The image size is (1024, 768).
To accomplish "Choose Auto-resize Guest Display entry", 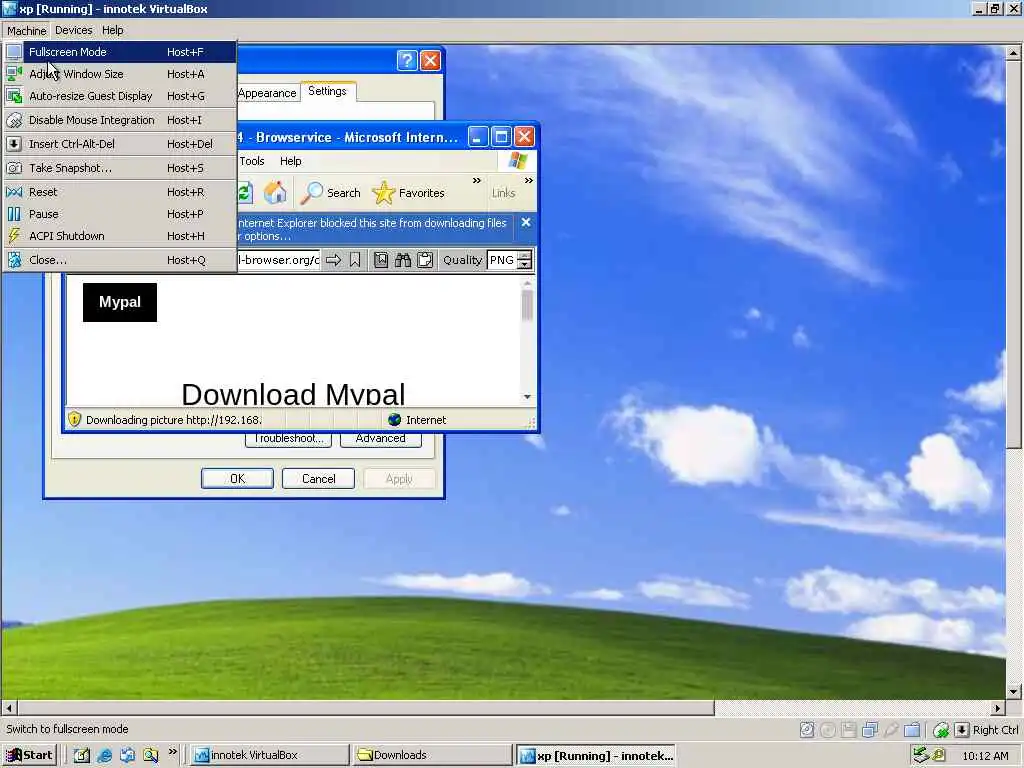I will point(119,96).
